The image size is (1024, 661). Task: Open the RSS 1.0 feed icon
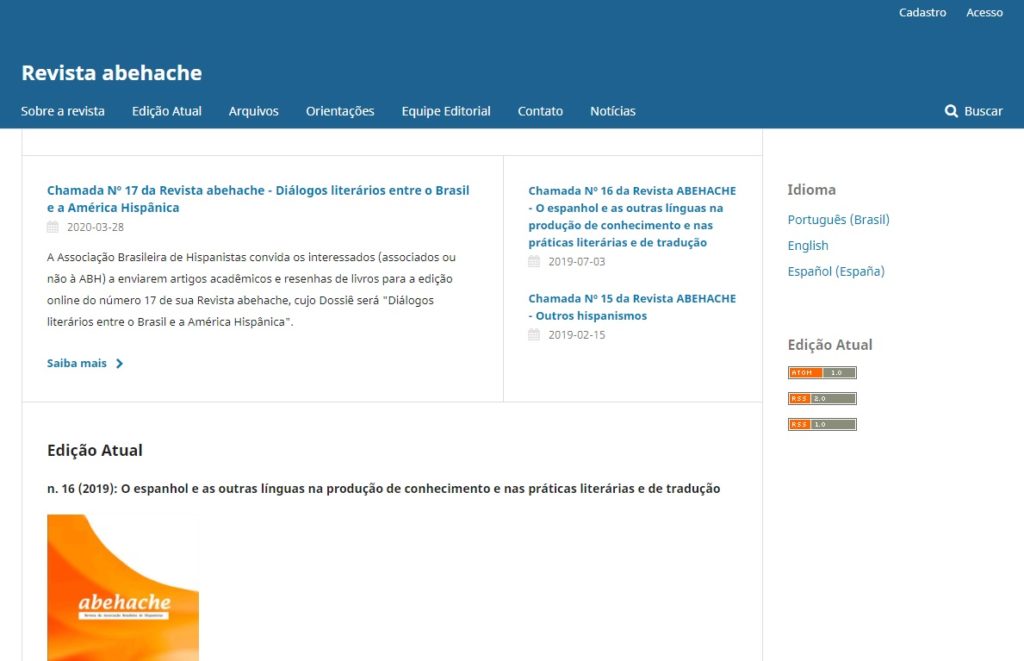pyautogui.click(x=822, y=424)
